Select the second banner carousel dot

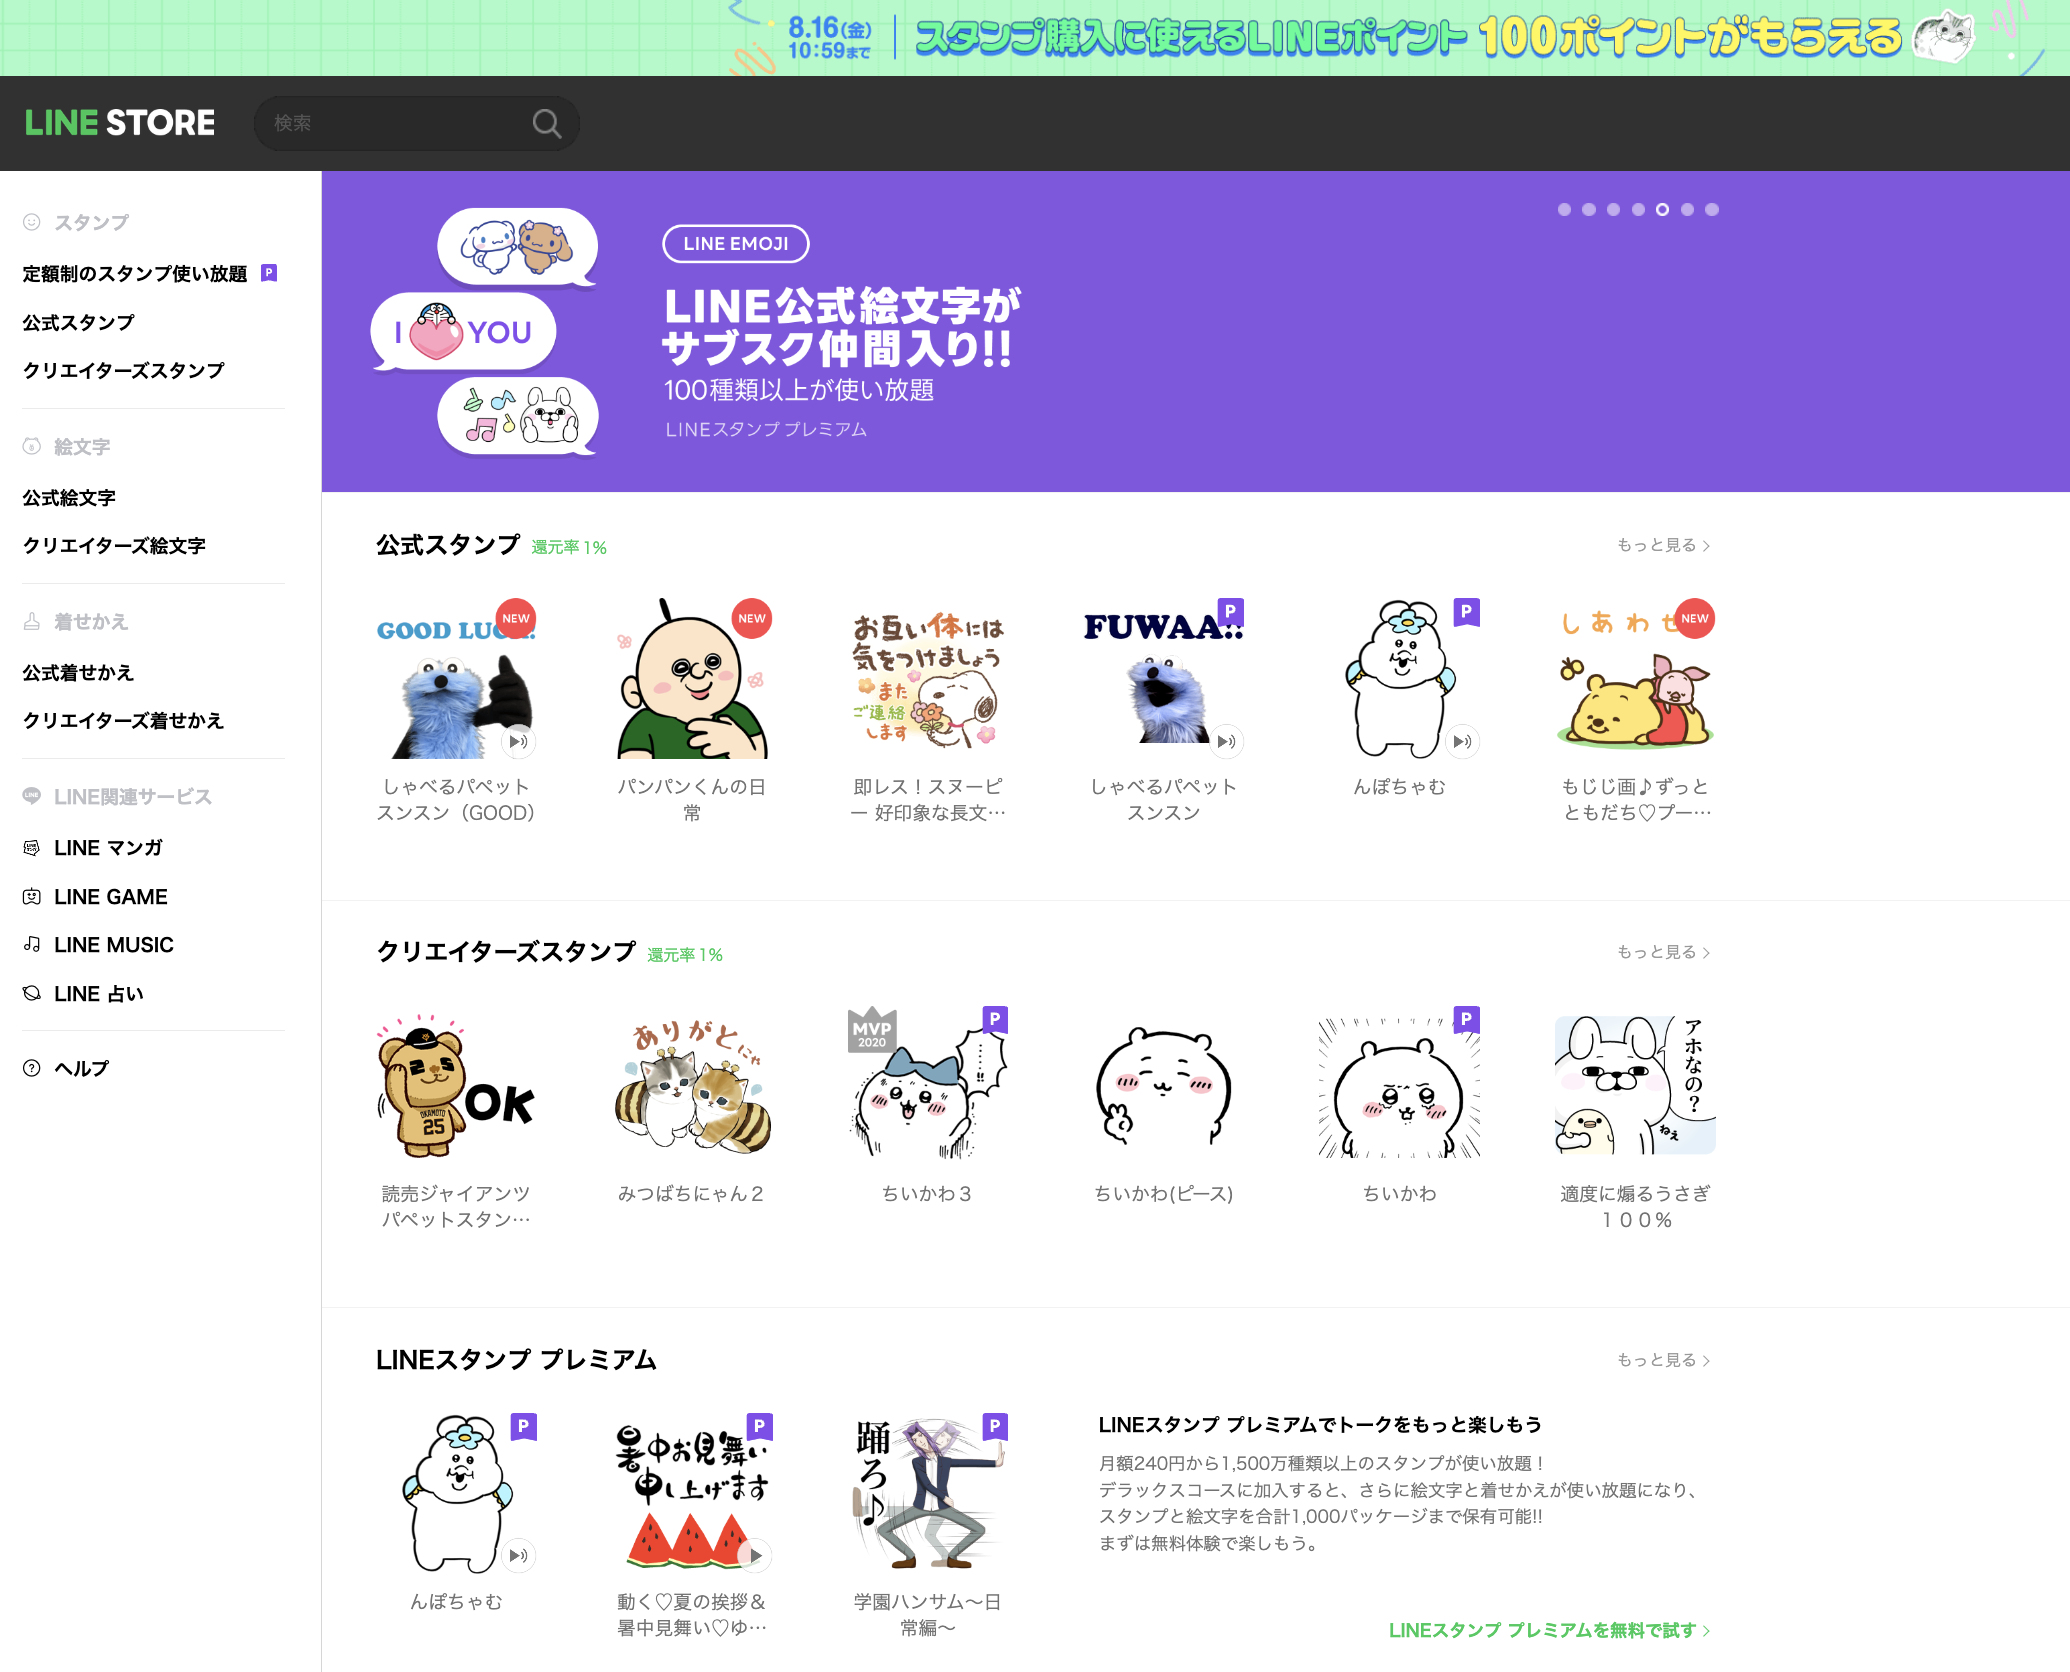[1589, 209]
